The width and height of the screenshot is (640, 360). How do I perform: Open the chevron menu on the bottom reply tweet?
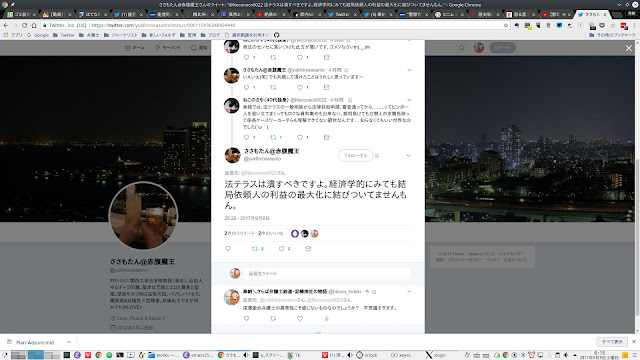coord(409,292)
